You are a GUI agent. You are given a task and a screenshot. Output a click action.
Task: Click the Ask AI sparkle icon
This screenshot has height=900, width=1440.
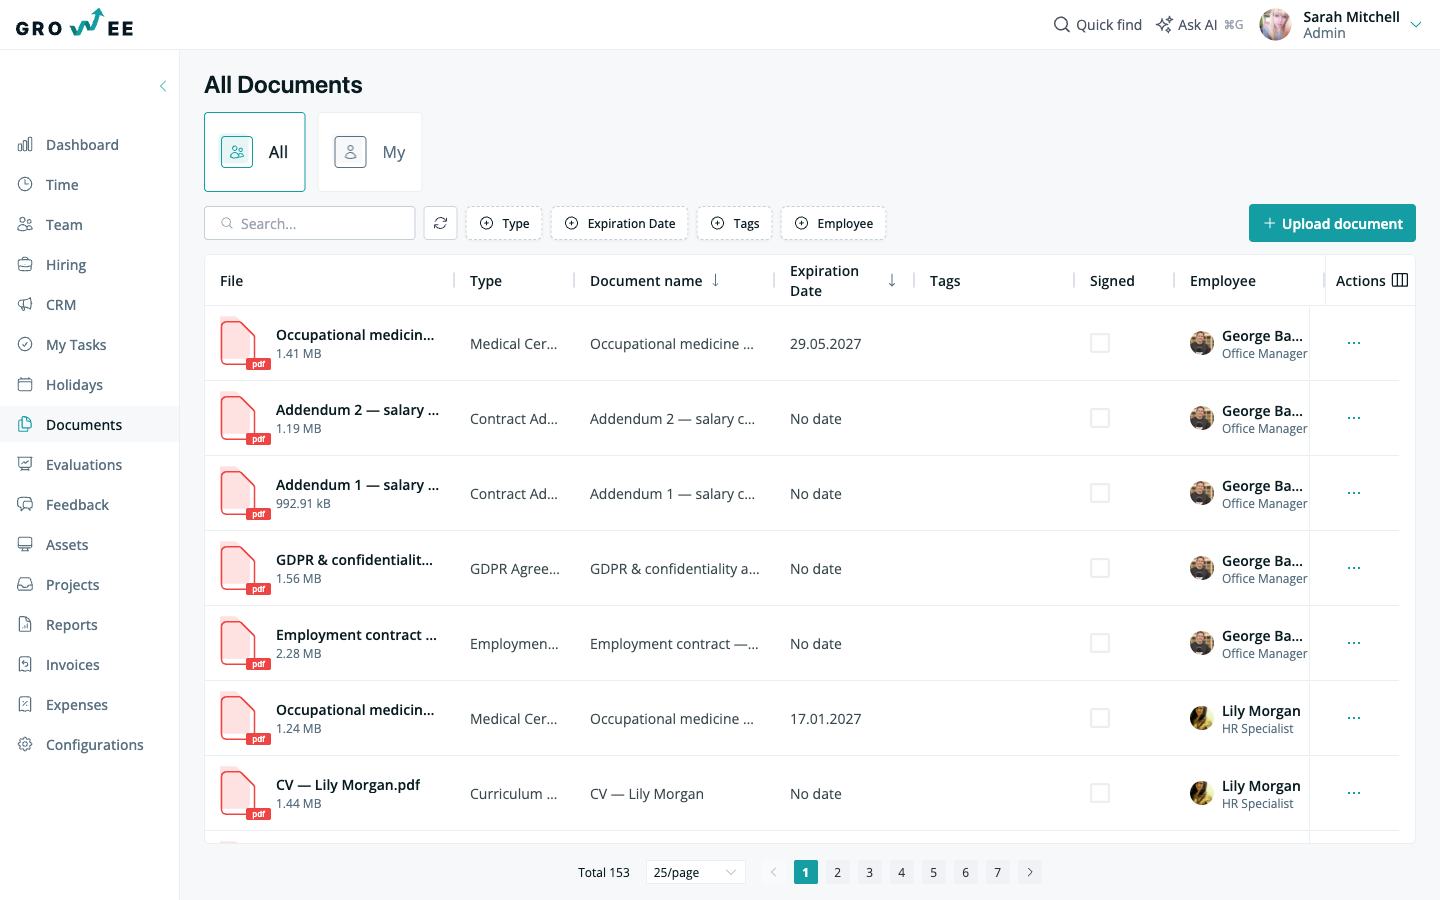pyautogui.click(x=1164, y=25)
